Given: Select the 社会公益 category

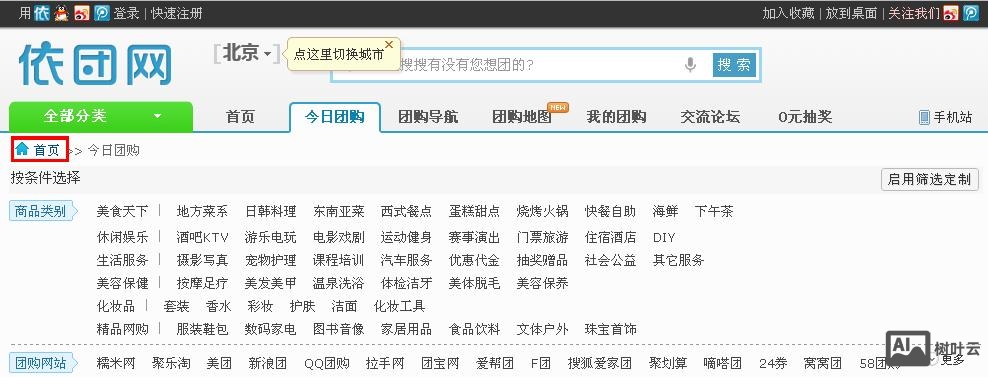Looking at the screenshot, I should click(x=611, y=260).
